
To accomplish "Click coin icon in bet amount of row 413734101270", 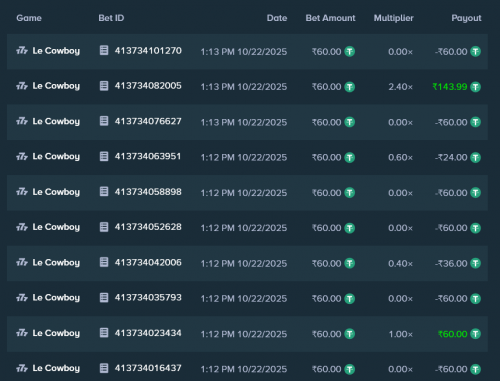I will pyautogui.click(x=349, y=52).
